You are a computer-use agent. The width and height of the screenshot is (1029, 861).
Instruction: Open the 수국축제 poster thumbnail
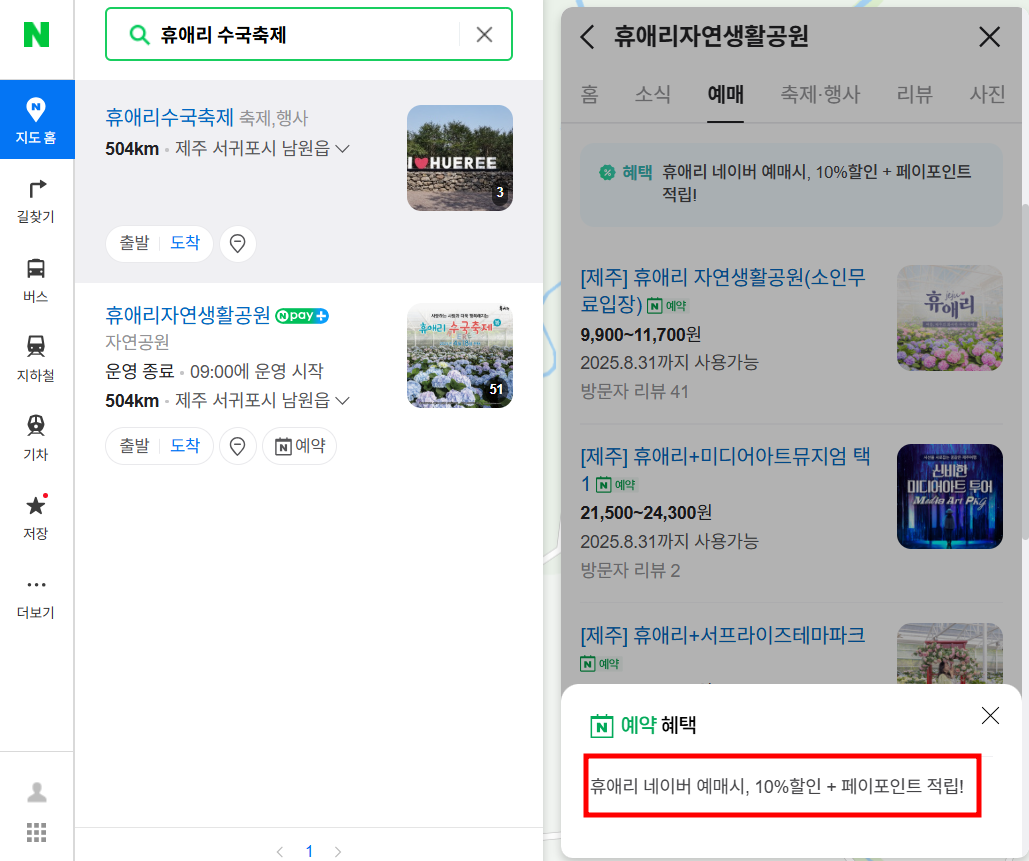[460, 355]
